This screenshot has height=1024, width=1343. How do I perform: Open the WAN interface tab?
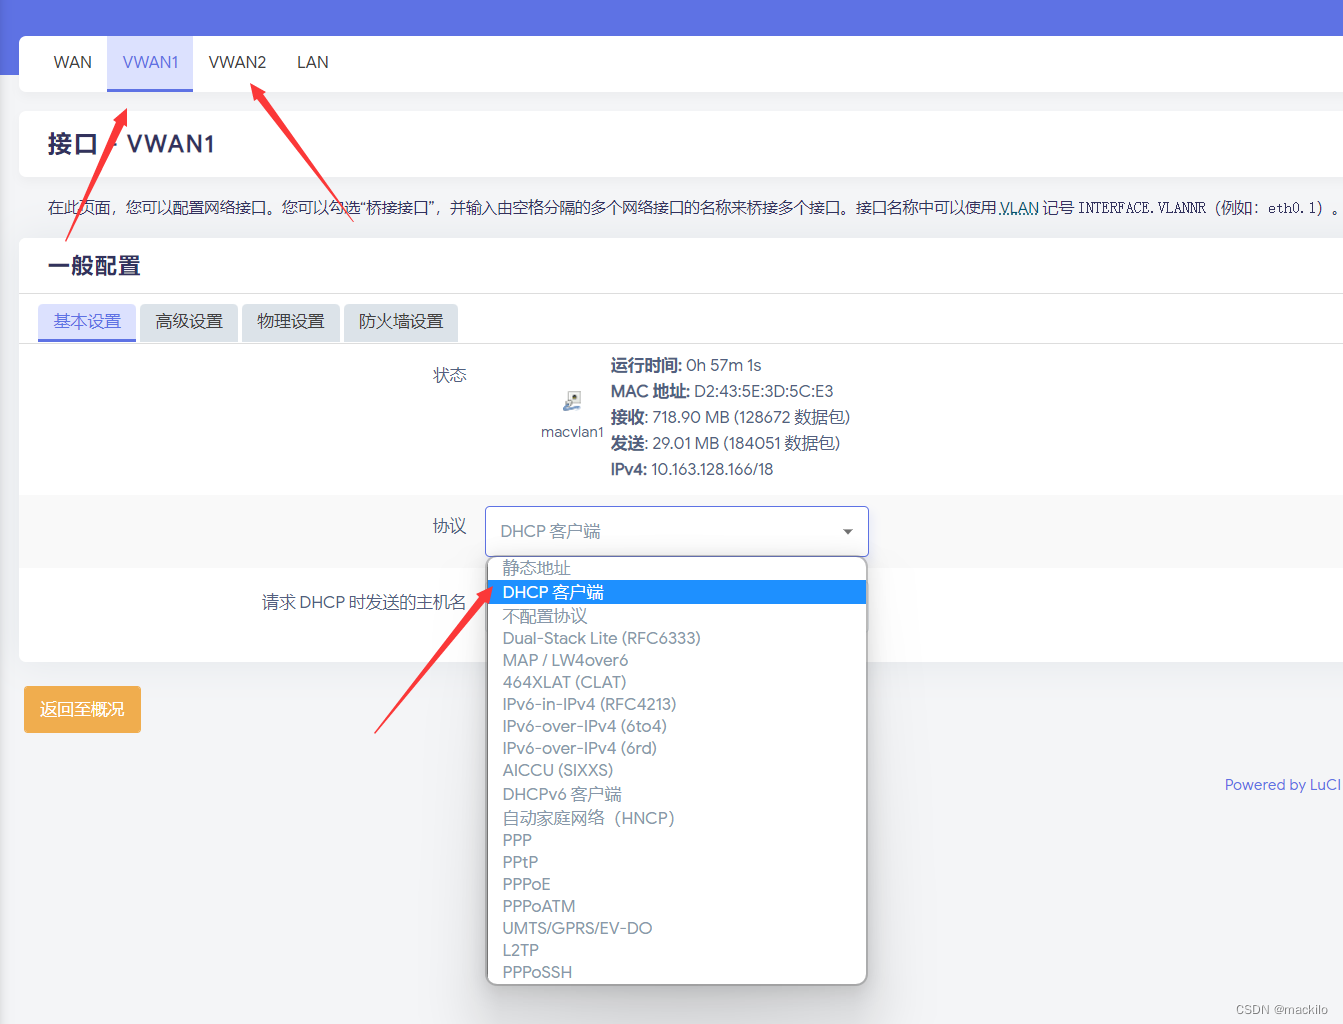(x=73, y=62)
